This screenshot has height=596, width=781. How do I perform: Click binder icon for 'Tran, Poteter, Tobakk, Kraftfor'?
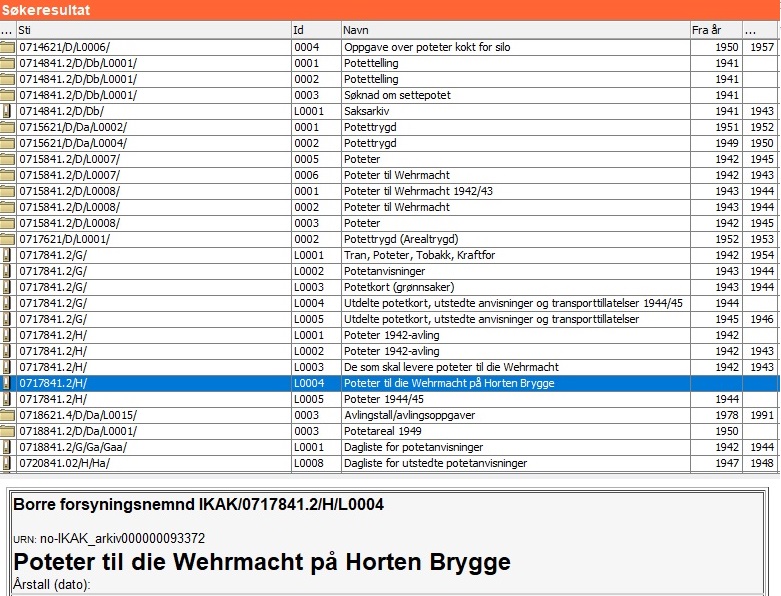[x=7, y=255]
